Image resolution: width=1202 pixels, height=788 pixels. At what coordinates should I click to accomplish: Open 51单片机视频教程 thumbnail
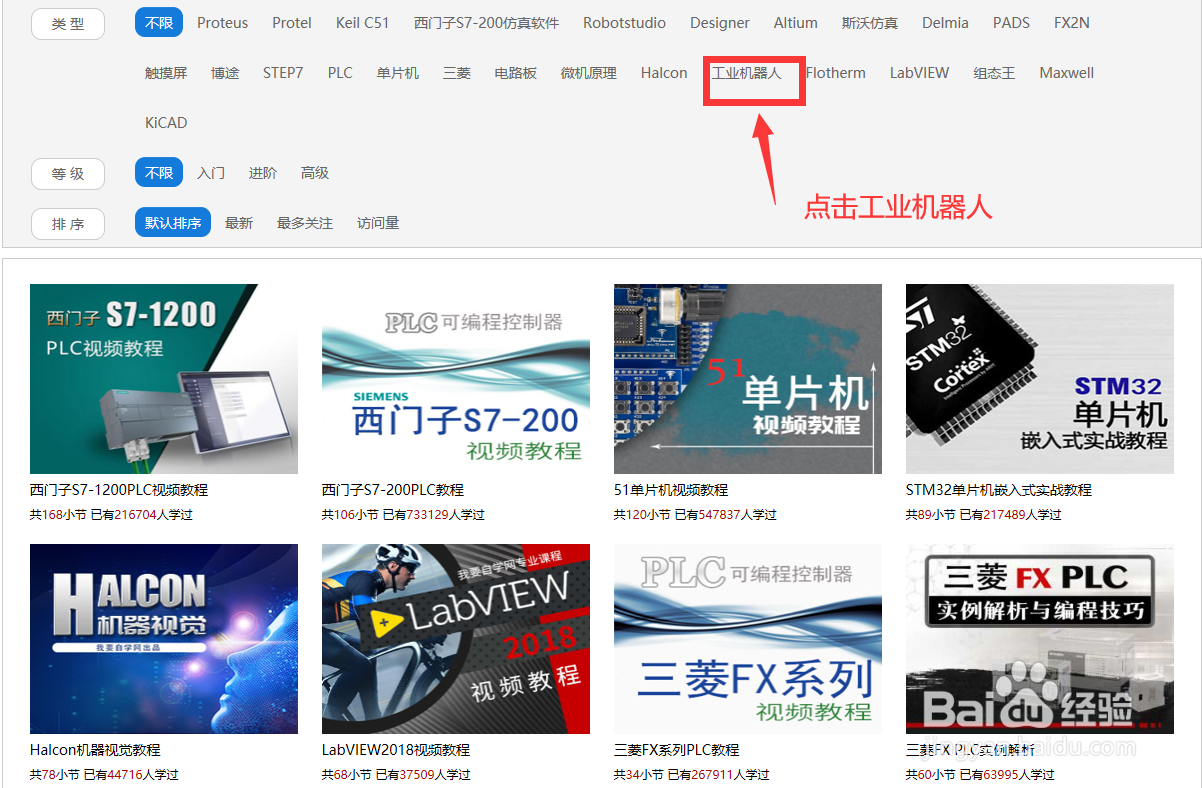pos(748,379)
